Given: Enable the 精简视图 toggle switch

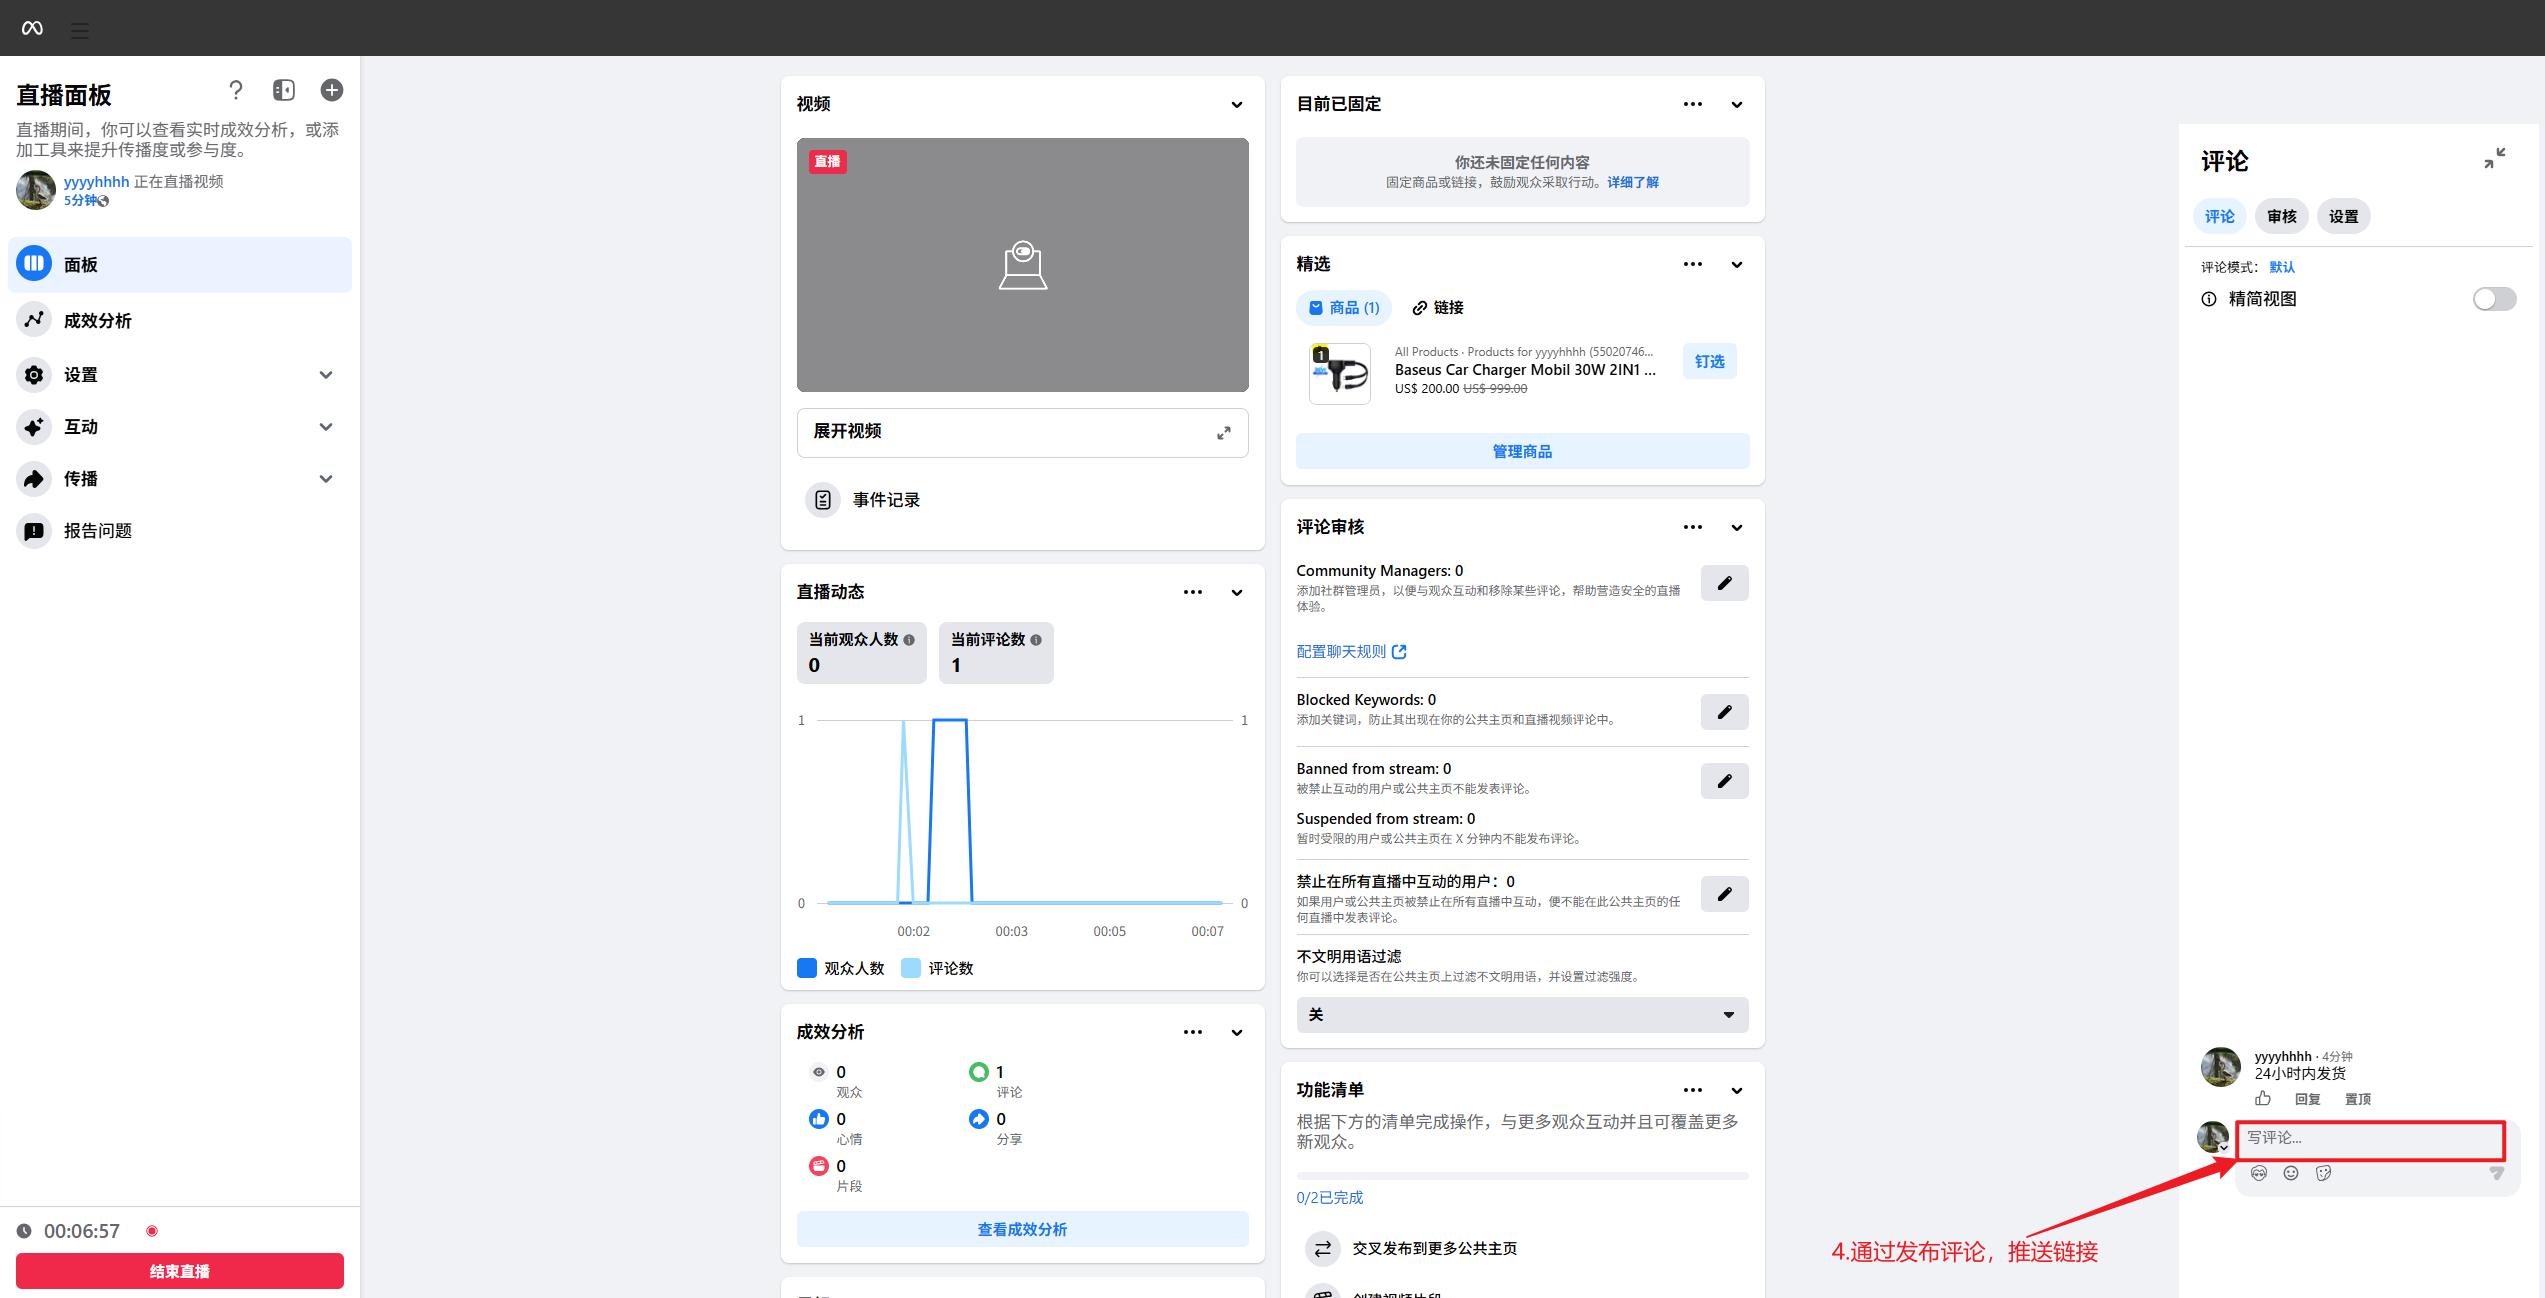Looking at the screenshot, I should (x=2494, y=299).
